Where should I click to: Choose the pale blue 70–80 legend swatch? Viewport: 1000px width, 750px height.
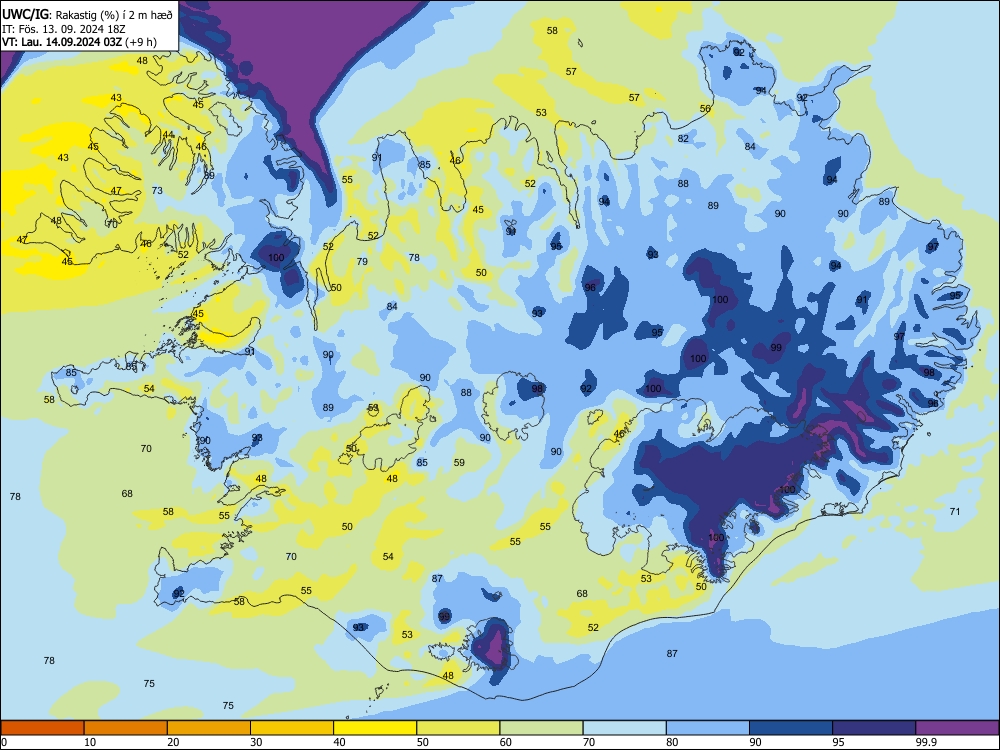point(625,728)
